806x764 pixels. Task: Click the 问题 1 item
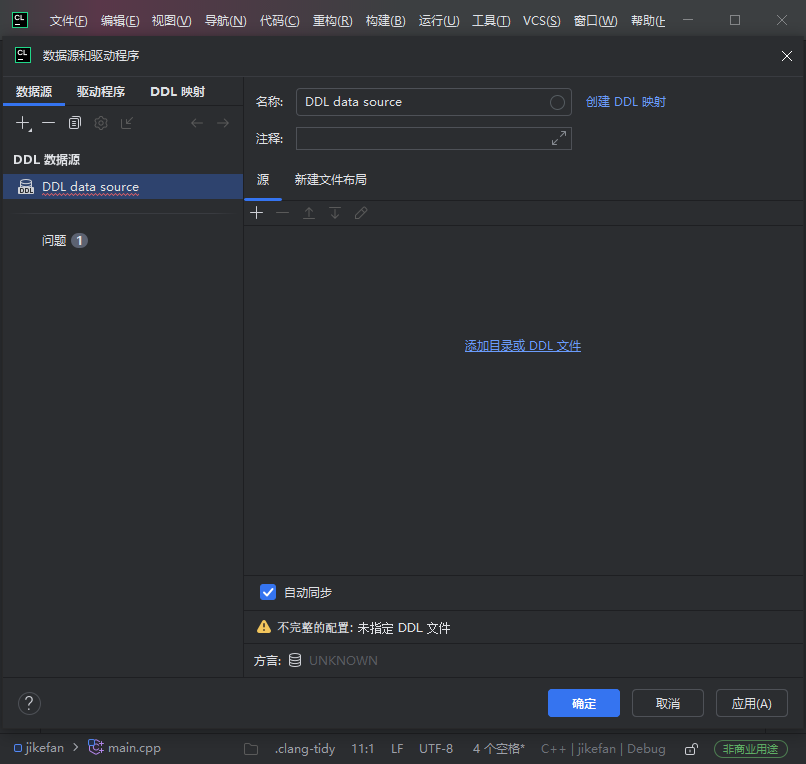click(x=65, y=241)
